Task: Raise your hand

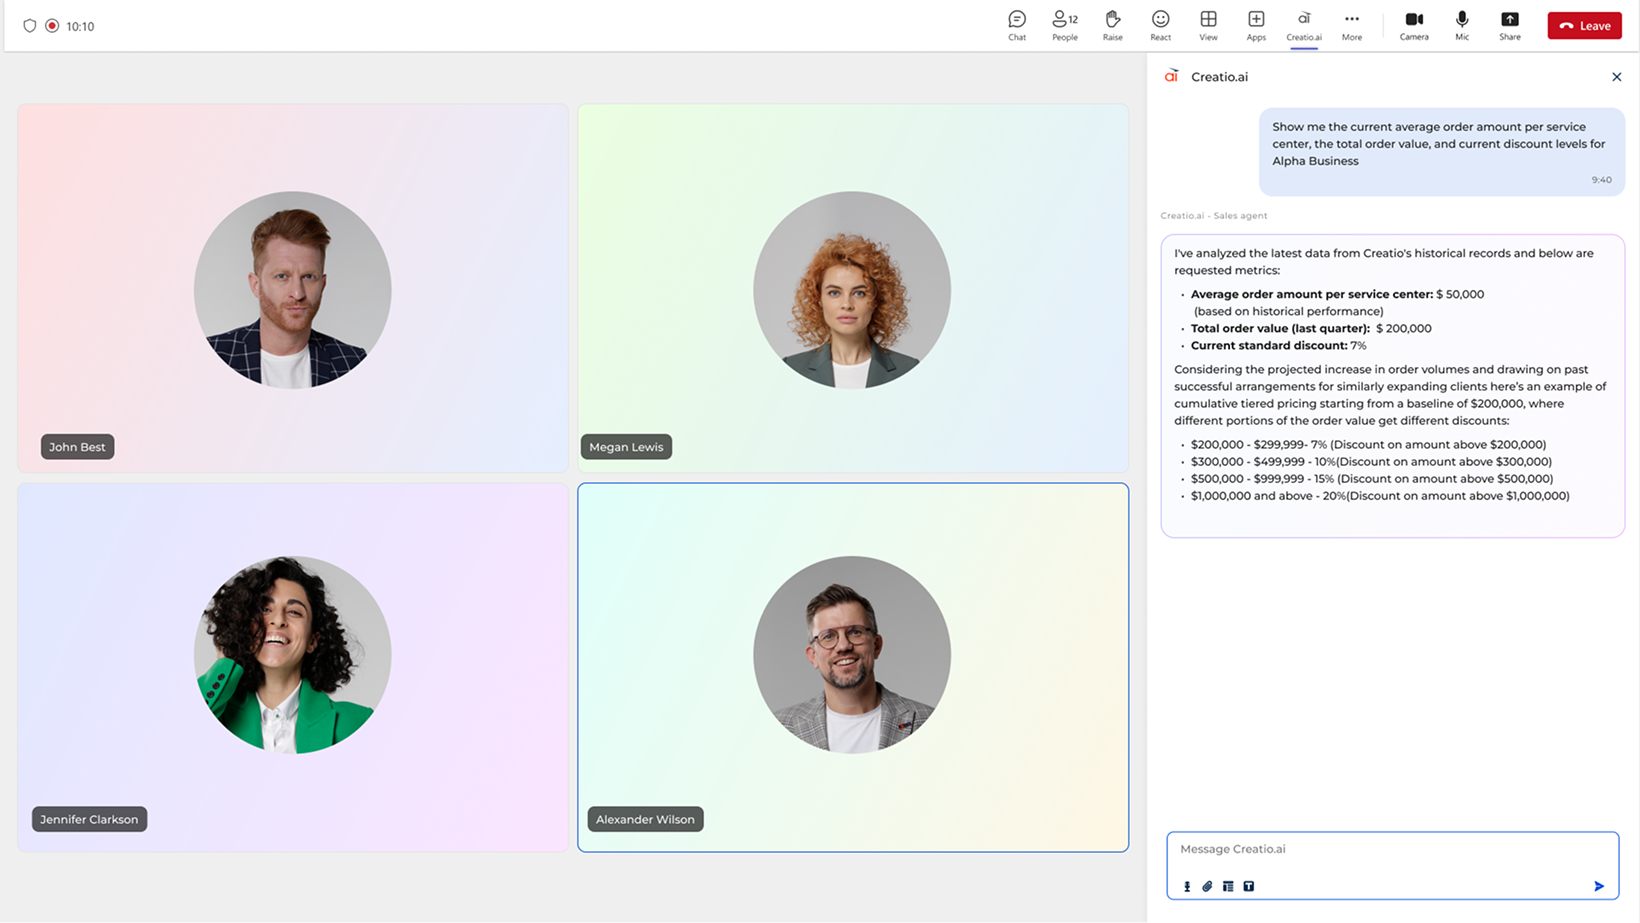Action: coord(1112,25)
